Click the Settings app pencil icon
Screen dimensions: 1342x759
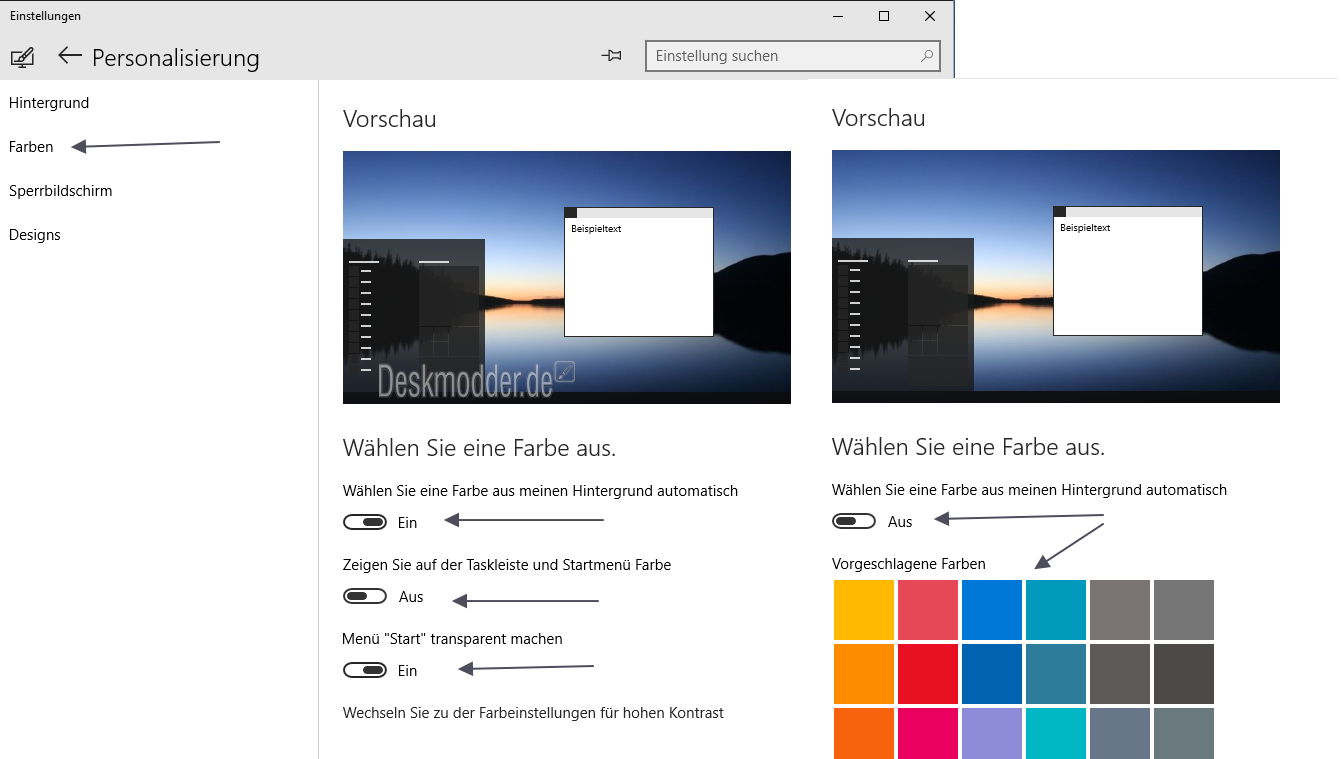(21, 57)
